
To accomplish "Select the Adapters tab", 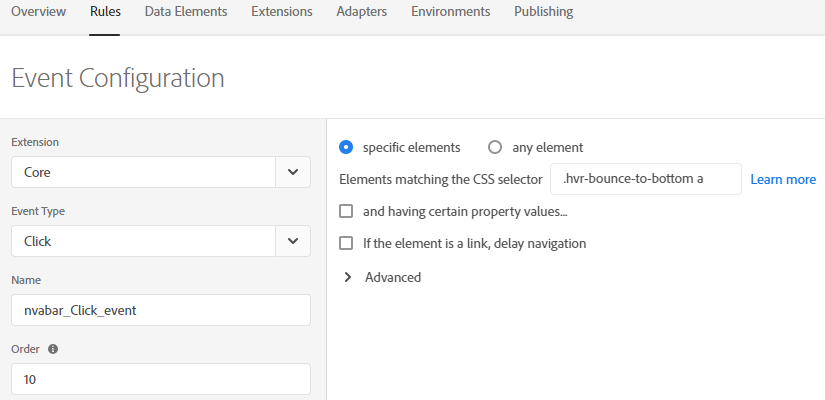I will [361, 12].
